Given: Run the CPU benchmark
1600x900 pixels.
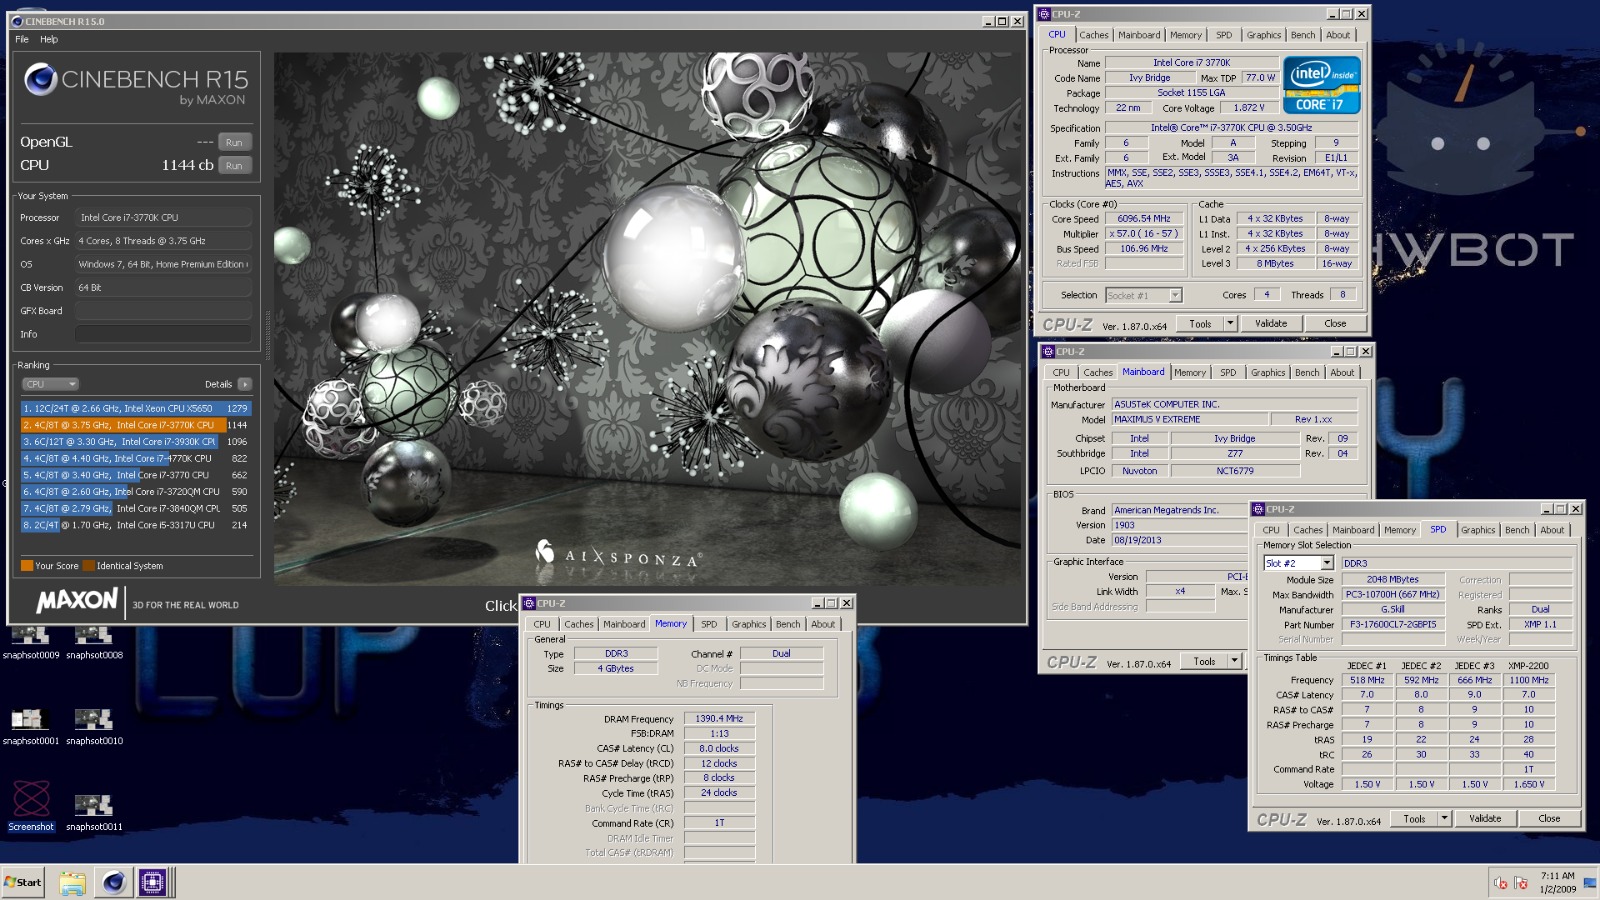Looking at the screenshot, I should tap(234, 165).
